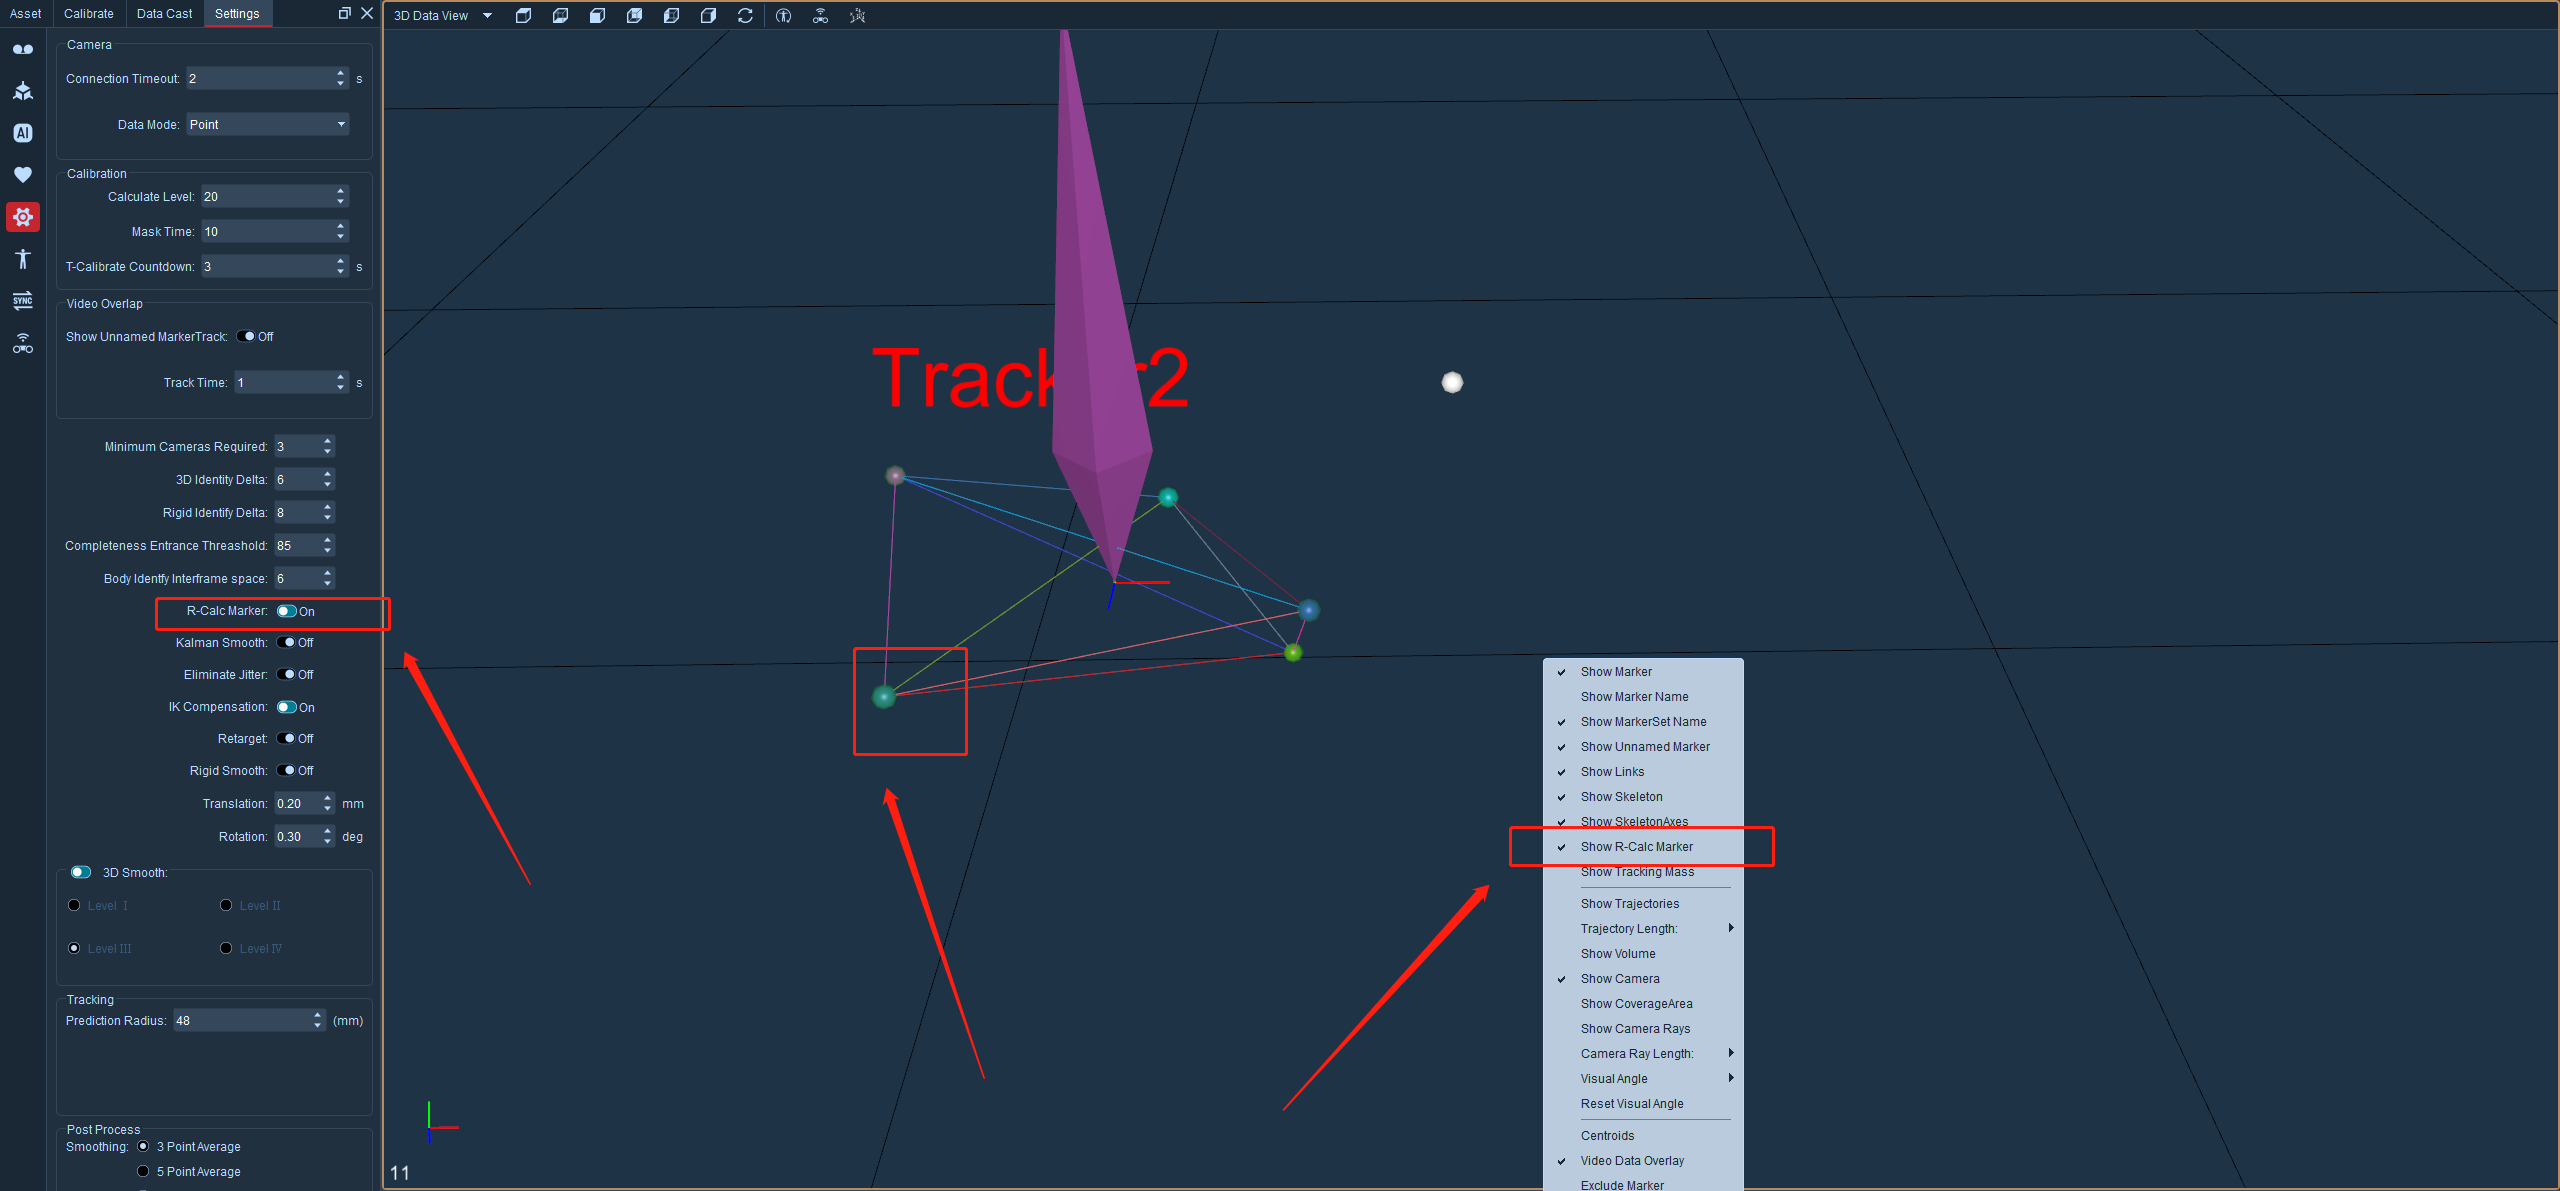2560x1191 pixels.
Task: Undock the Settings panel with the float icon
Action: point(344,13)
